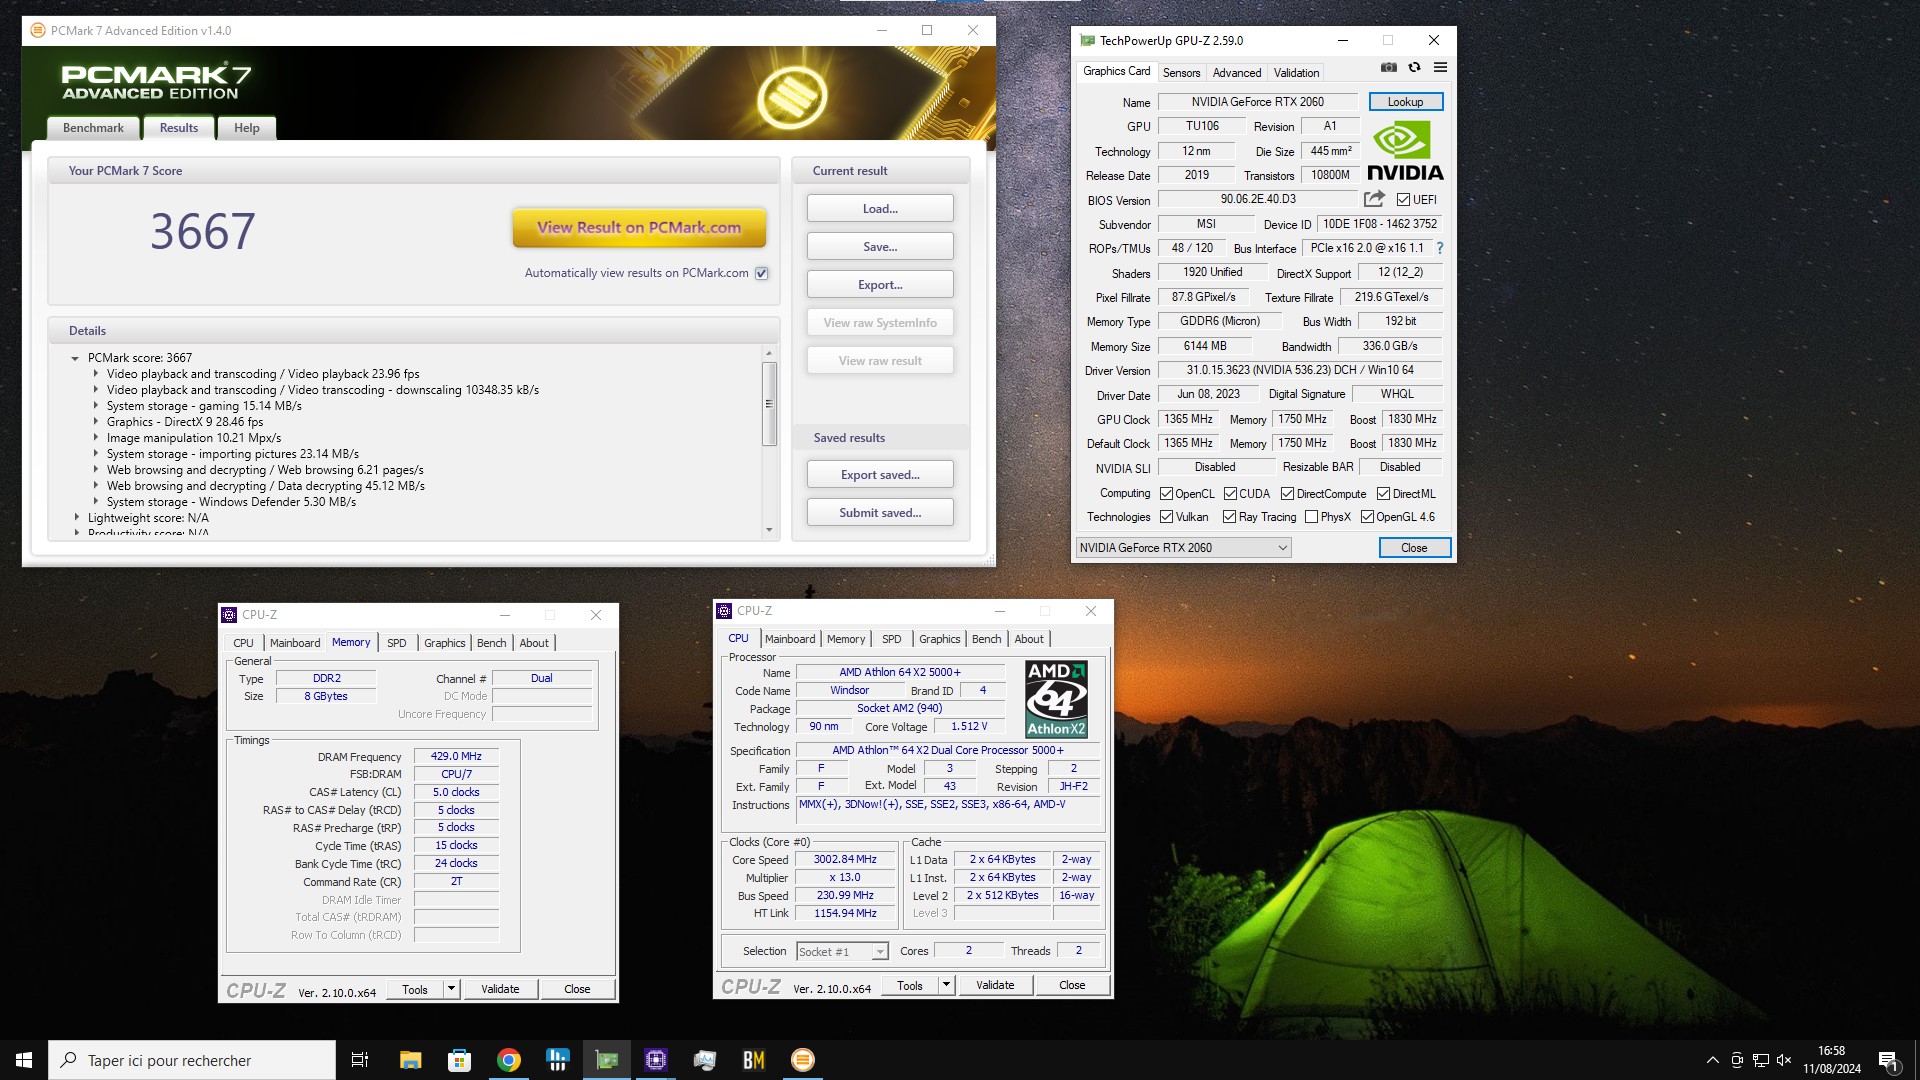Click View Result on PCMark.com button
This screenshot has width=1920, height=1080.
(639, 228)
